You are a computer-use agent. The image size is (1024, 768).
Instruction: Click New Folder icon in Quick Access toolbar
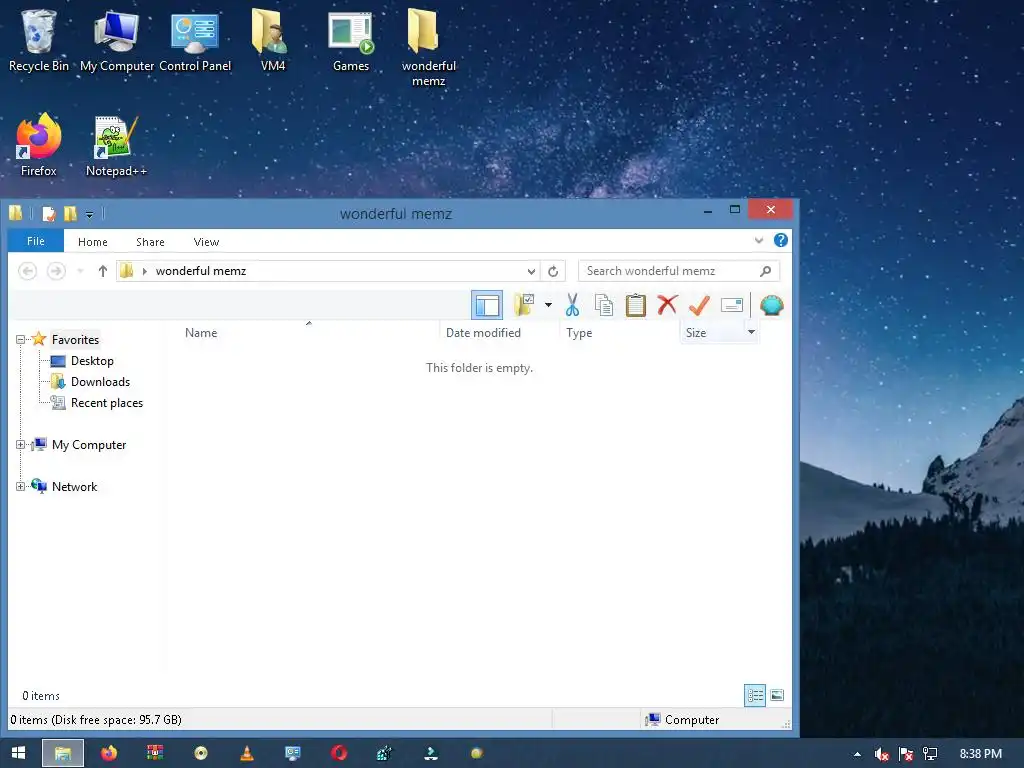click(x=70, y=214)
